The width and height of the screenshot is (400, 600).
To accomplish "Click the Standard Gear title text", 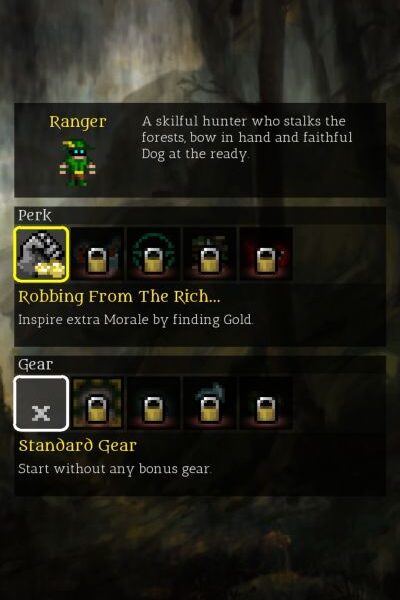I will pos(77,446).
